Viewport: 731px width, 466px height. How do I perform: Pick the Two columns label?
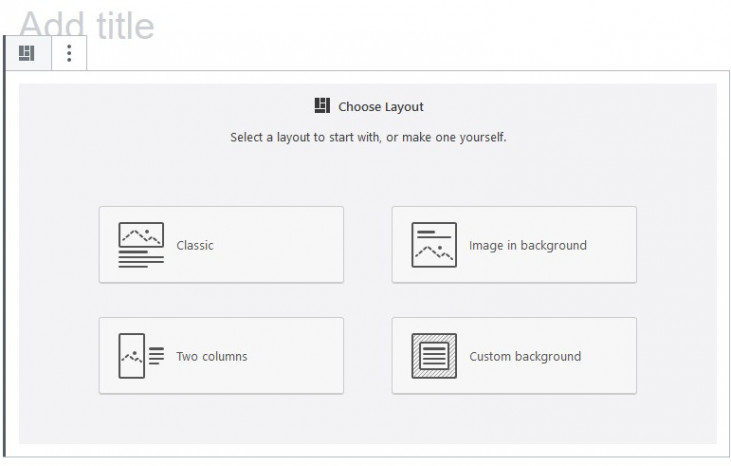click(x=212, y=356)
